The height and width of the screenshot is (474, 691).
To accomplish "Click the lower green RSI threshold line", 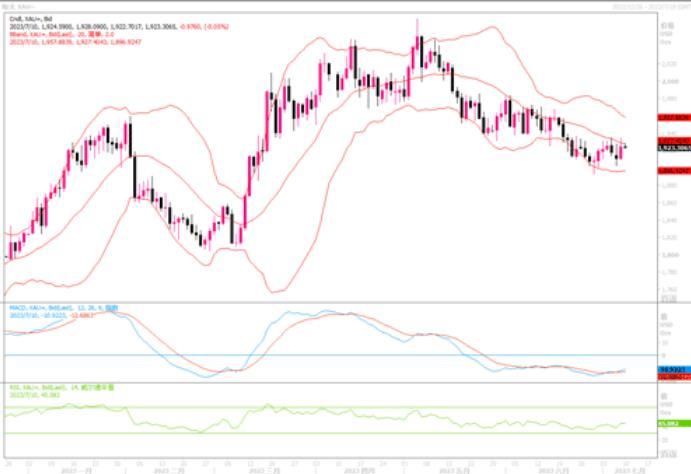I will click(x=300, y=433).
